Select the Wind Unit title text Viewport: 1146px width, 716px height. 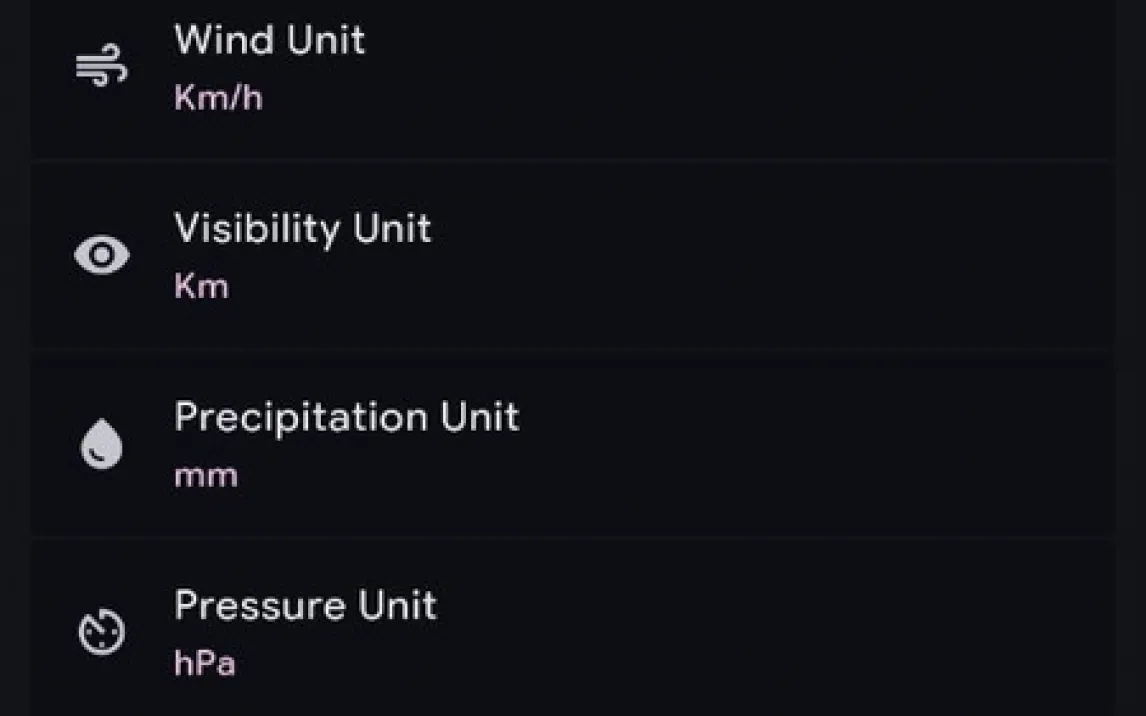(270, 40)
